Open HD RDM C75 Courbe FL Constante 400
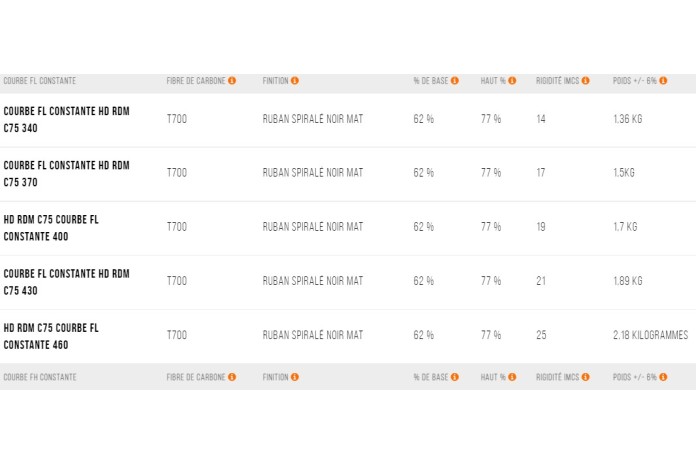The height and width of the screenshot is (464, 696). point(51,227)
